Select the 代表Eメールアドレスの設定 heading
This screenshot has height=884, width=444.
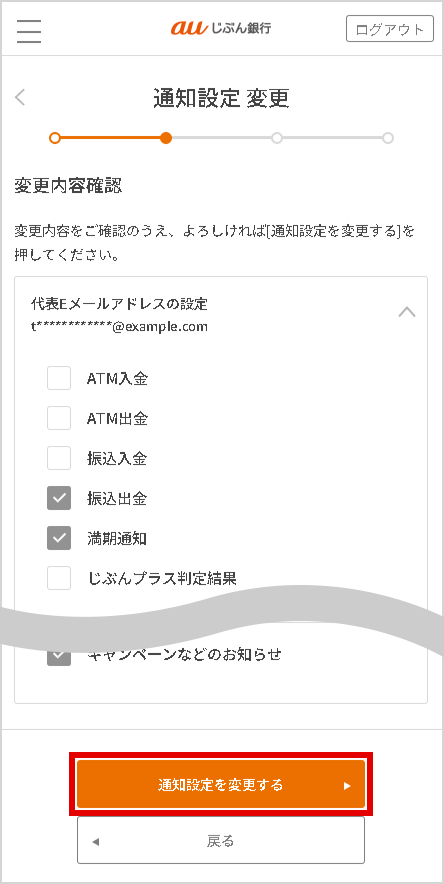click(119, 304)
